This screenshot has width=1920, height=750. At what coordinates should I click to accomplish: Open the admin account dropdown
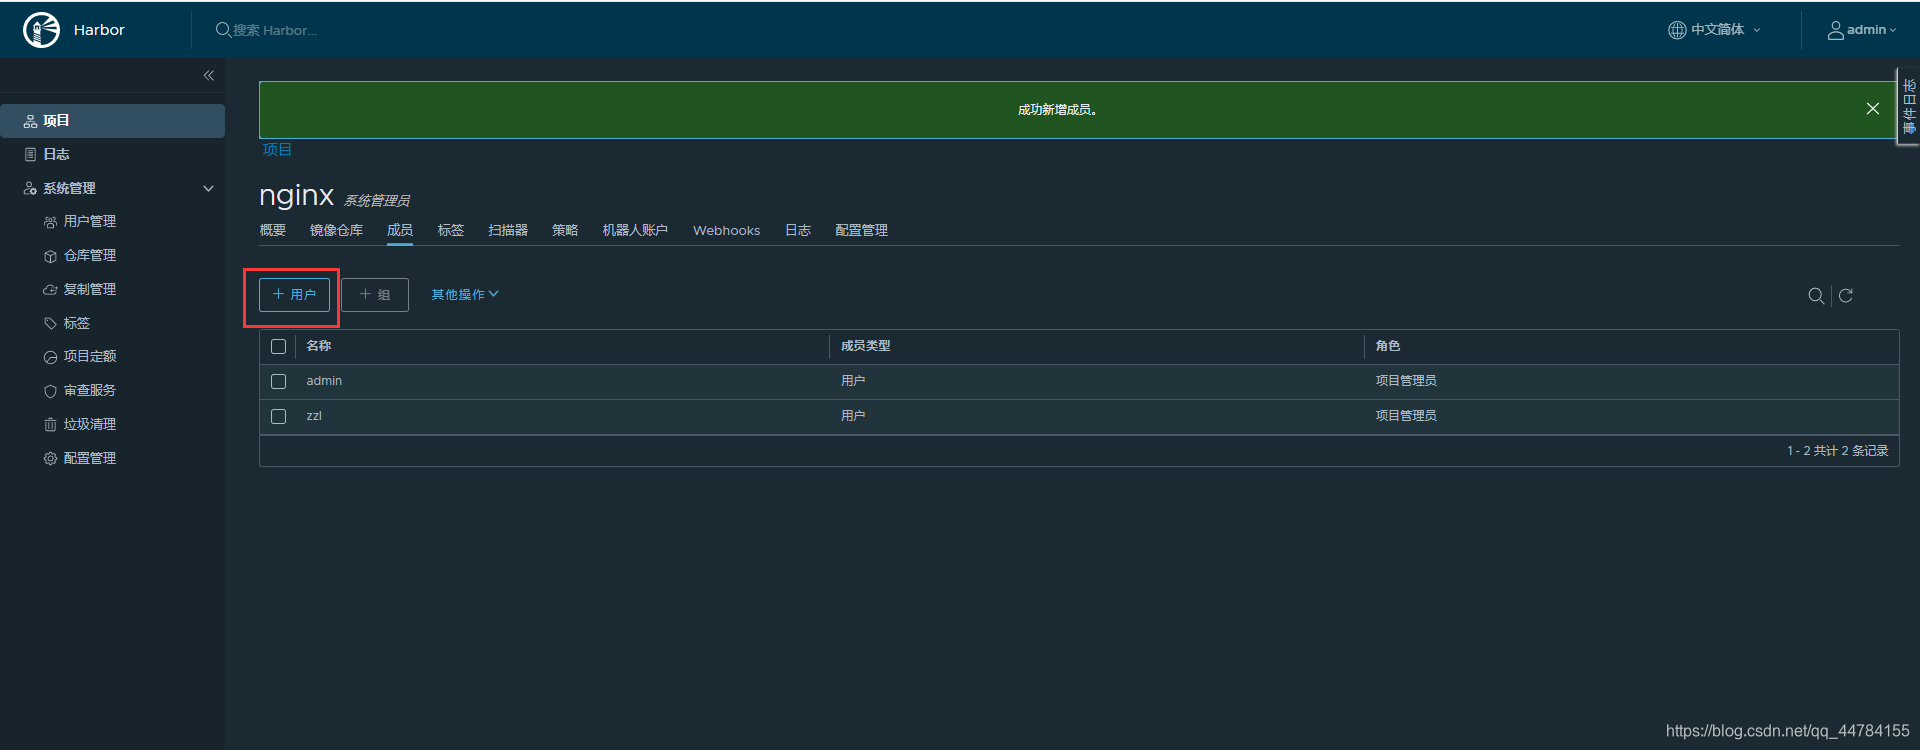[x=1862, y=30]
